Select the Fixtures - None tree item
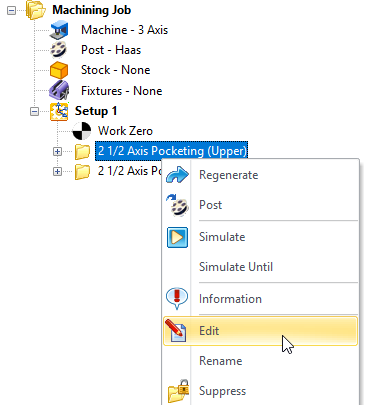371x405 pixels. pos(122,91)
